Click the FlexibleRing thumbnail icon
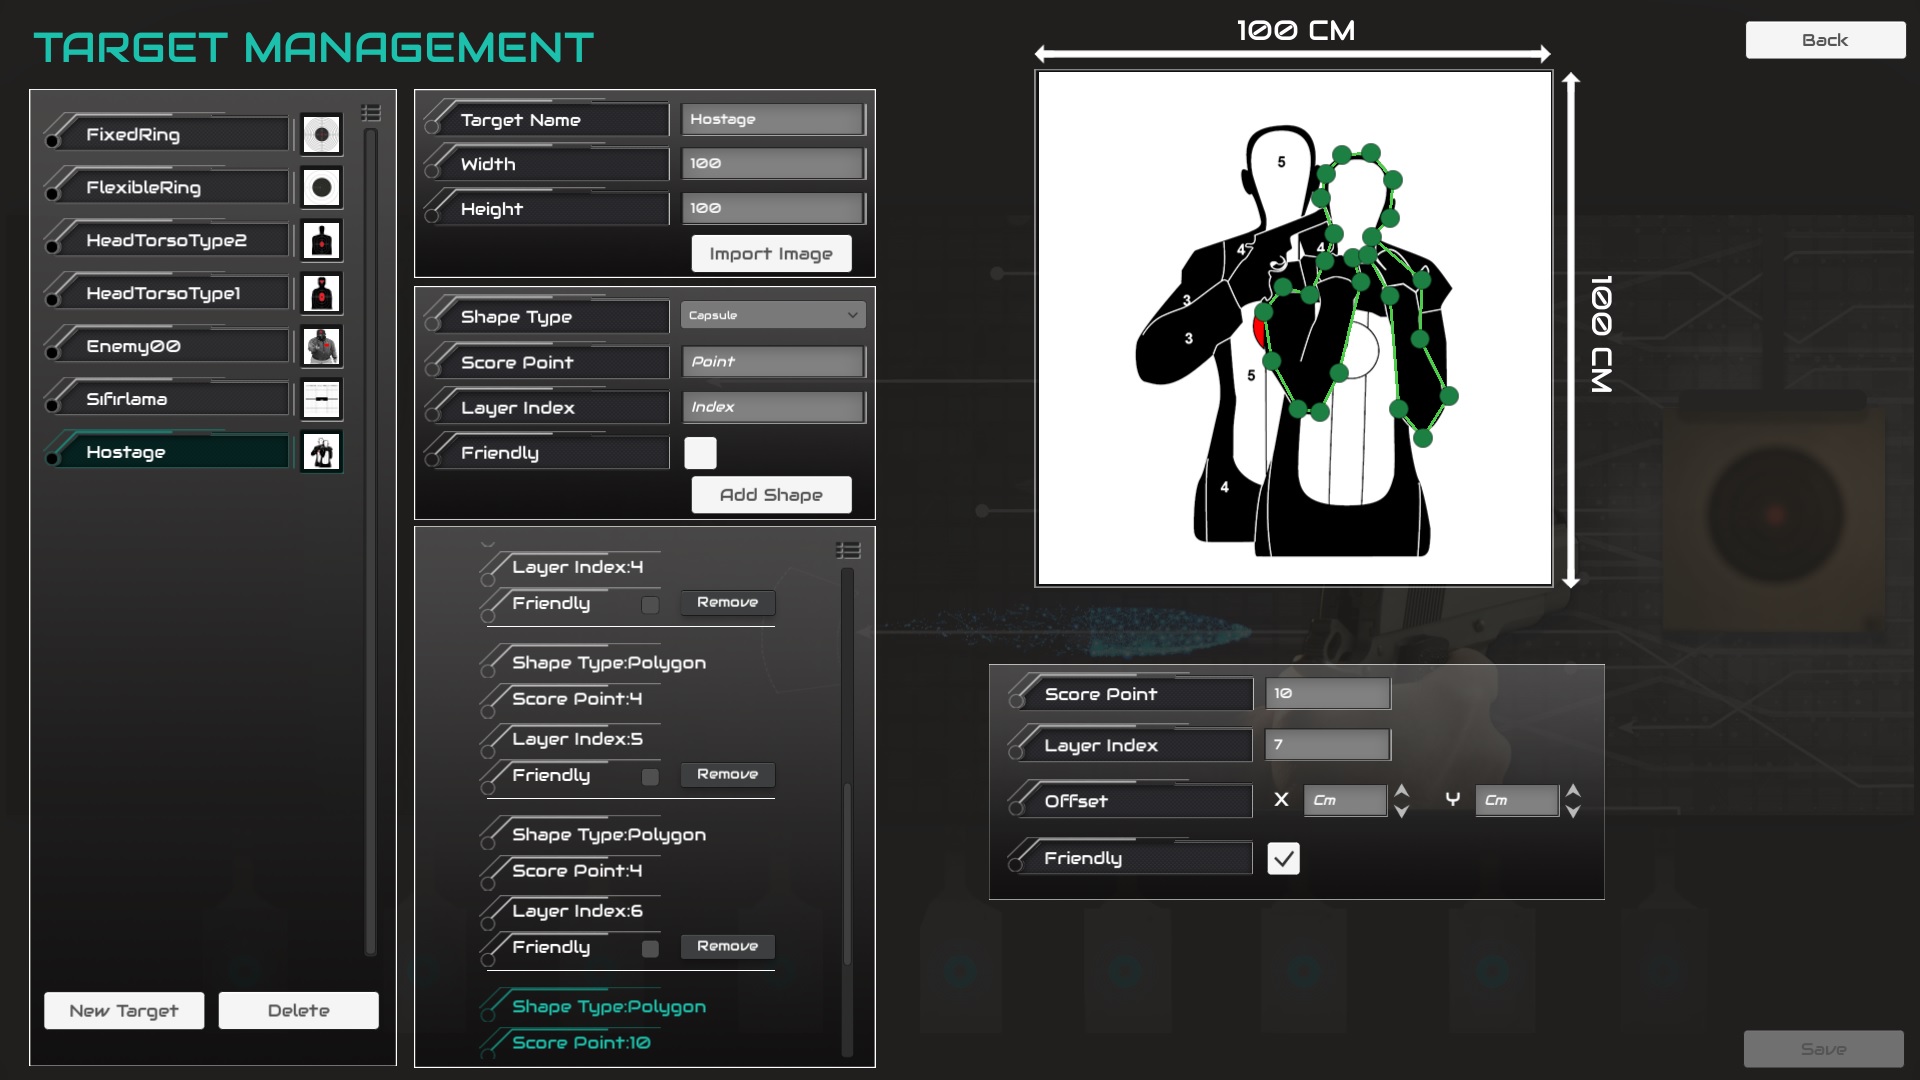The image size is (1920, 1080). coord(321,188)
